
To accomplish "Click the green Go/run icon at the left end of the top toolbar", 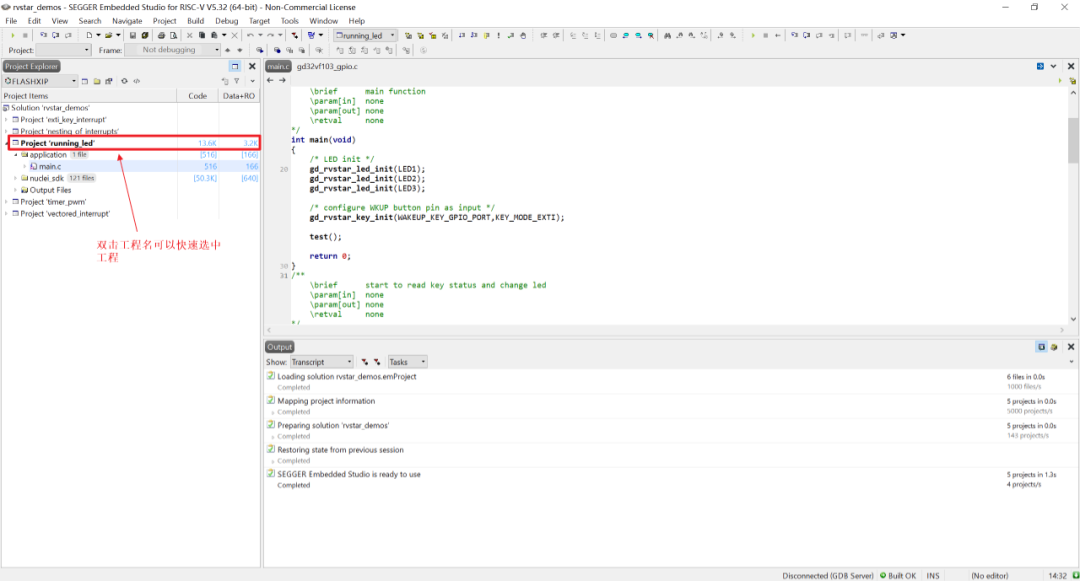I will pyautogui.click(x=12, y=35).
